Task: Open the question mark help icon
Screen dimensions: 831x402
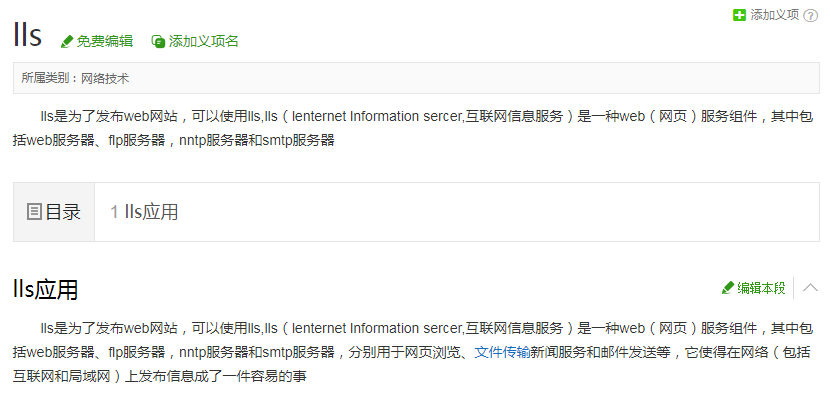Action: click(x=811, y=15)
